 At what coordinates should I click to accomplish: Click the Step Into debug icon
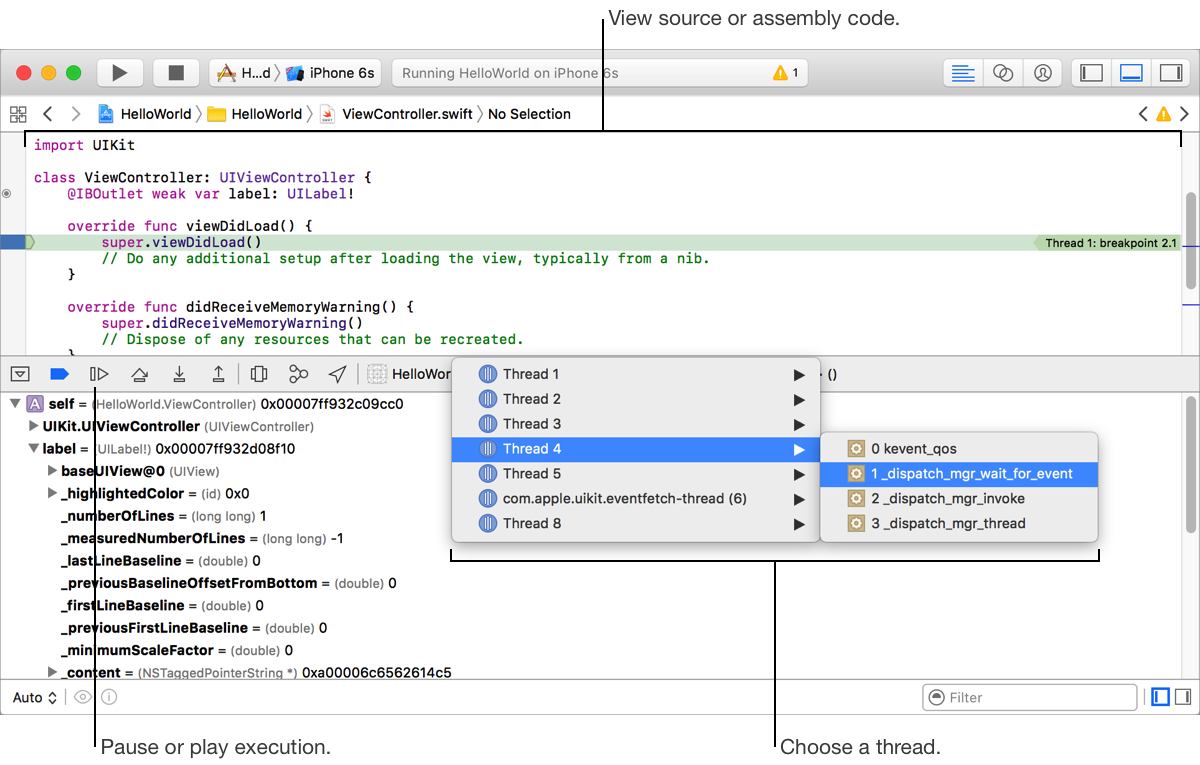click(x=179, y=374)
